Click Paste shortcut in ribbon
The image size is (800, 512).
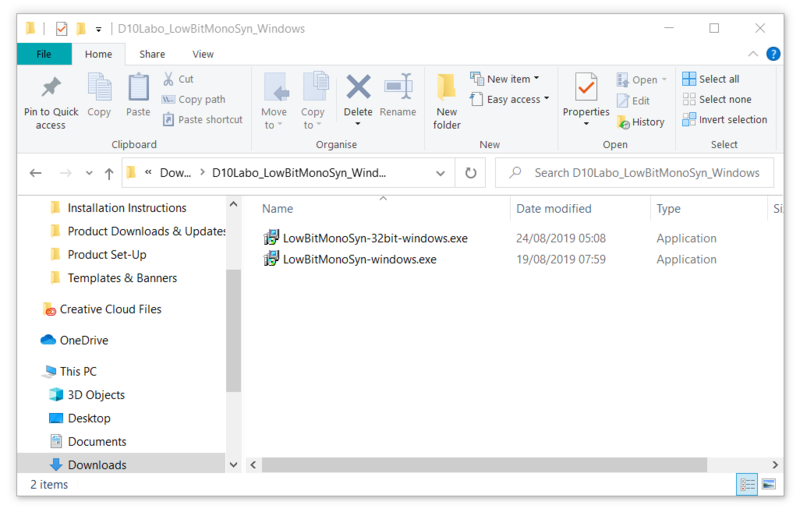[x=203, y=120]
